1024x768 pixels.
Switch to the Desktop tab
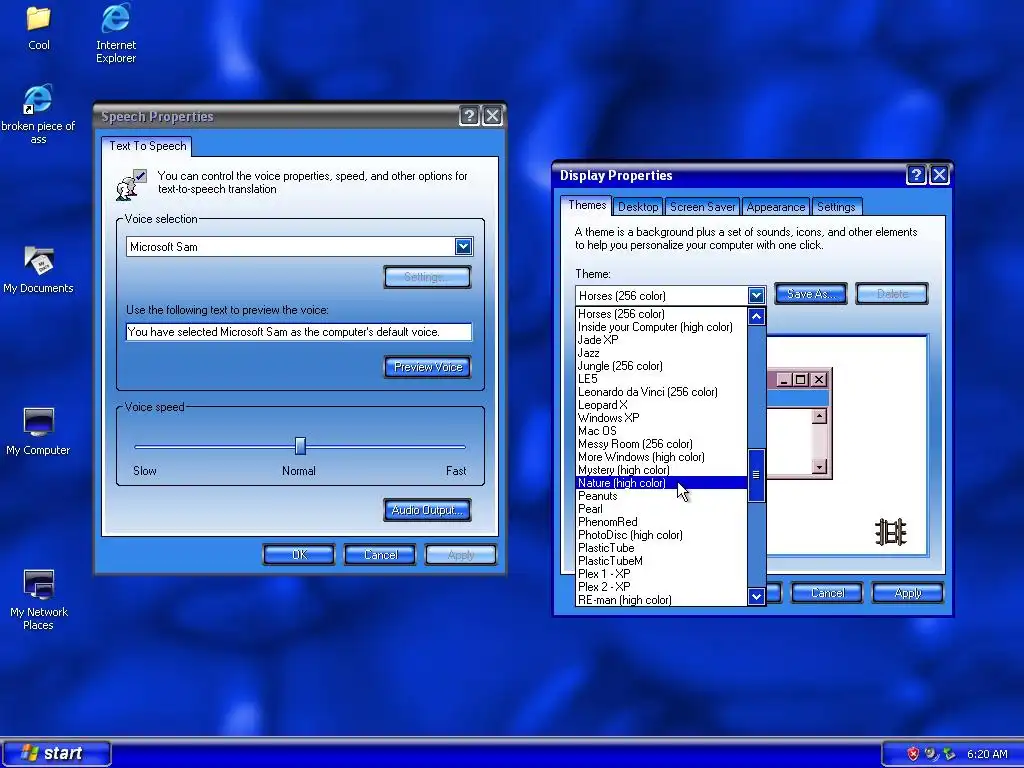638,207
